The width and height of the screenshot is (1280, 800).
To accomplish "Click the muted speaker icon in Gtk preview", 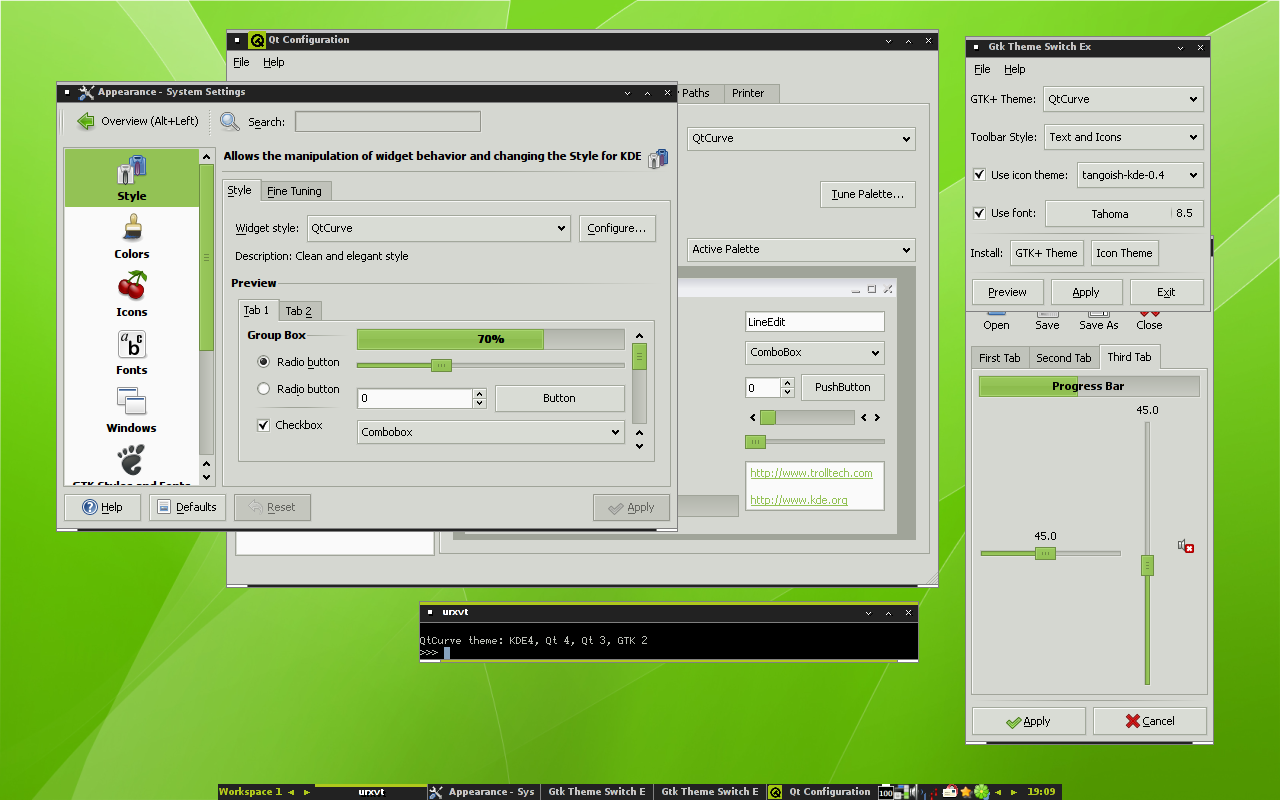I will click(x=1186, y=546).
